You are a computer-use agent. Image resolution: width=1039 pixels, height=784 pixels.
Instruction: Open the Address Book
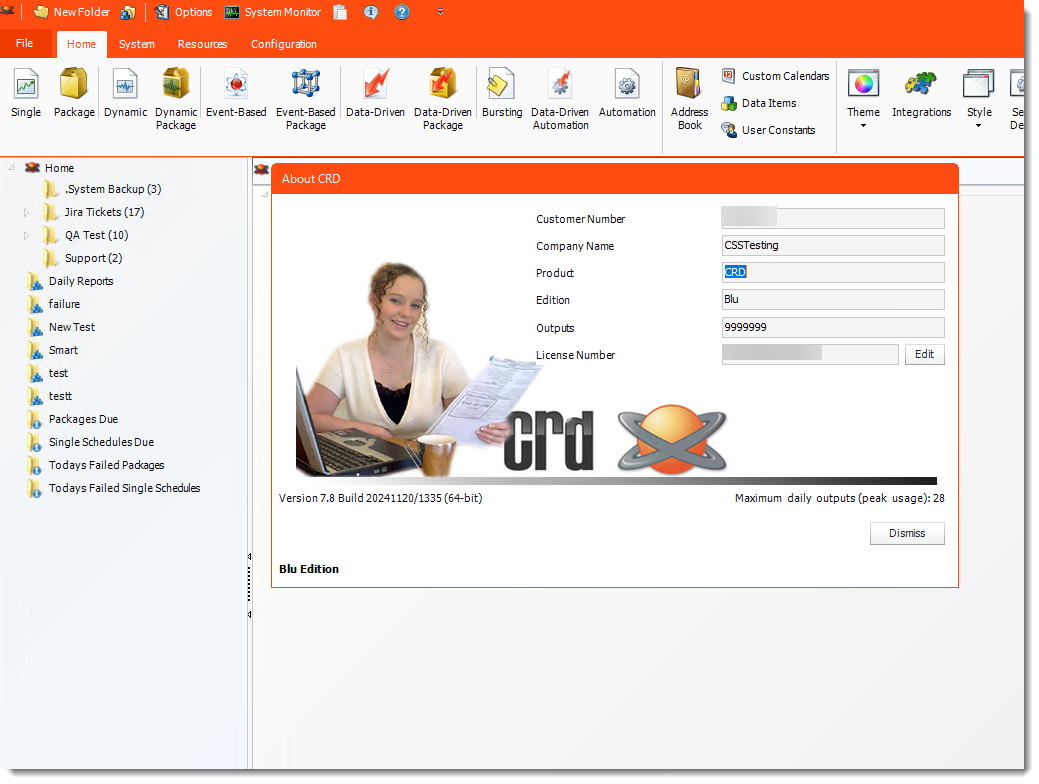(x=688, y=95)
